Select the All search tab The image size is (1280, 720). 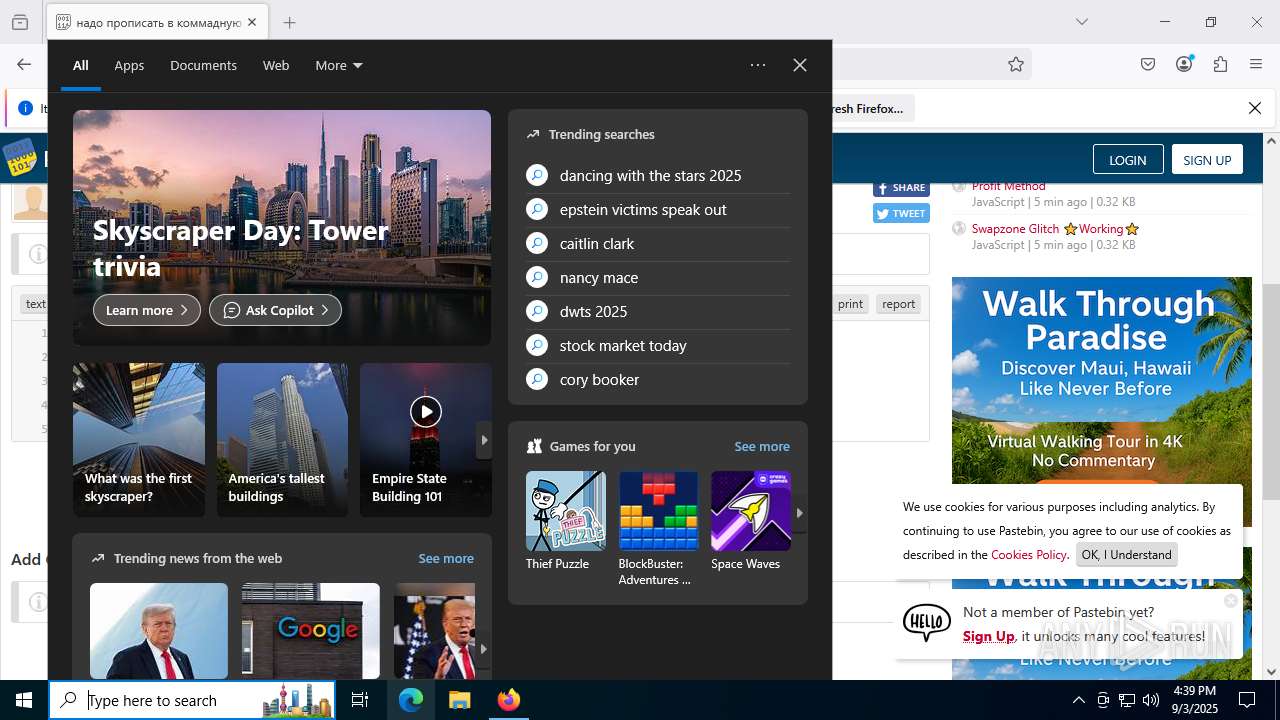[81, 65]
